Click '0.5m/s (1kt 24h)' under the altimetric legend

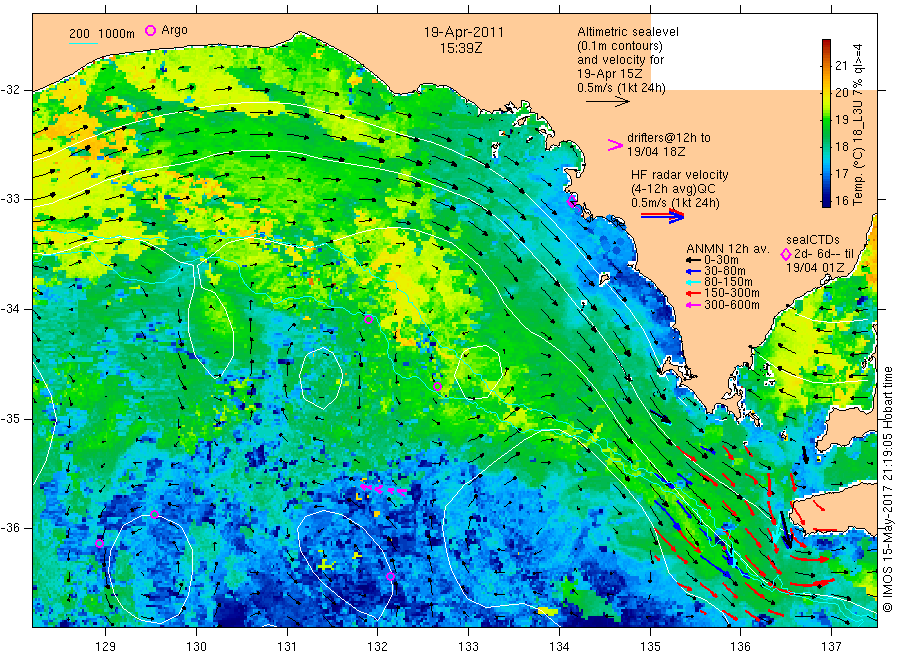pyautogui.click(x=622, y=88)
